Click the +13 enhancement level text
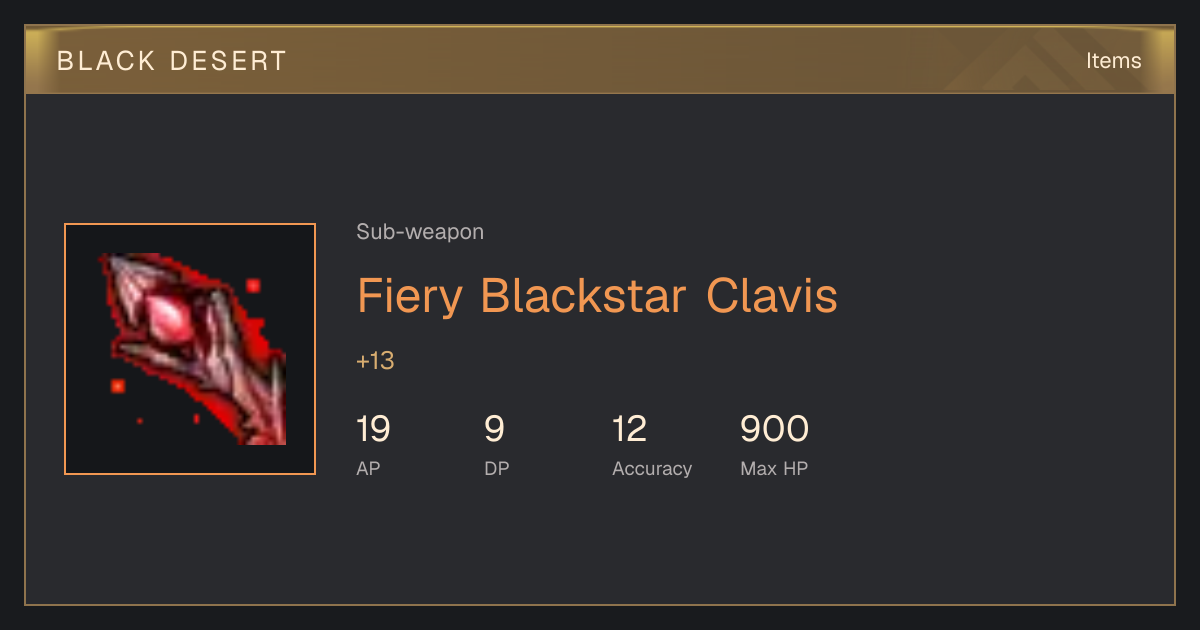This screenshot has height=630, width=1200. pyautogui.click(x=375, y=361)
